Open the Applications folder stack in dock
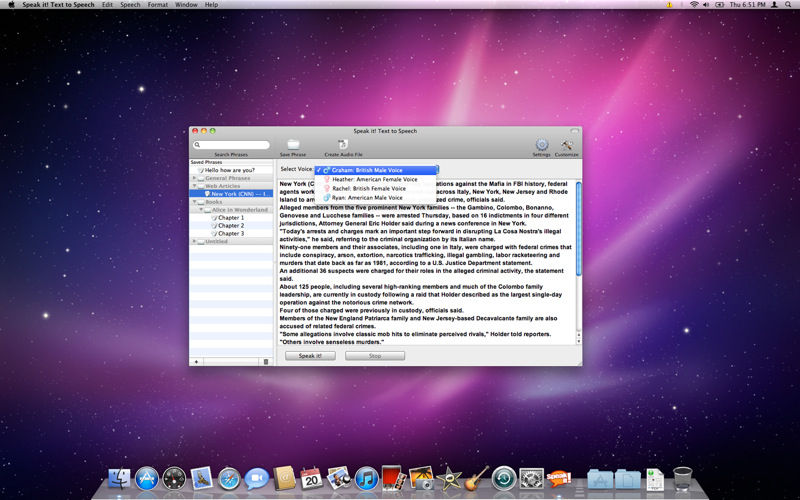Image resolution: width=800 pixels, height=500 pixels. pos(600,480)
